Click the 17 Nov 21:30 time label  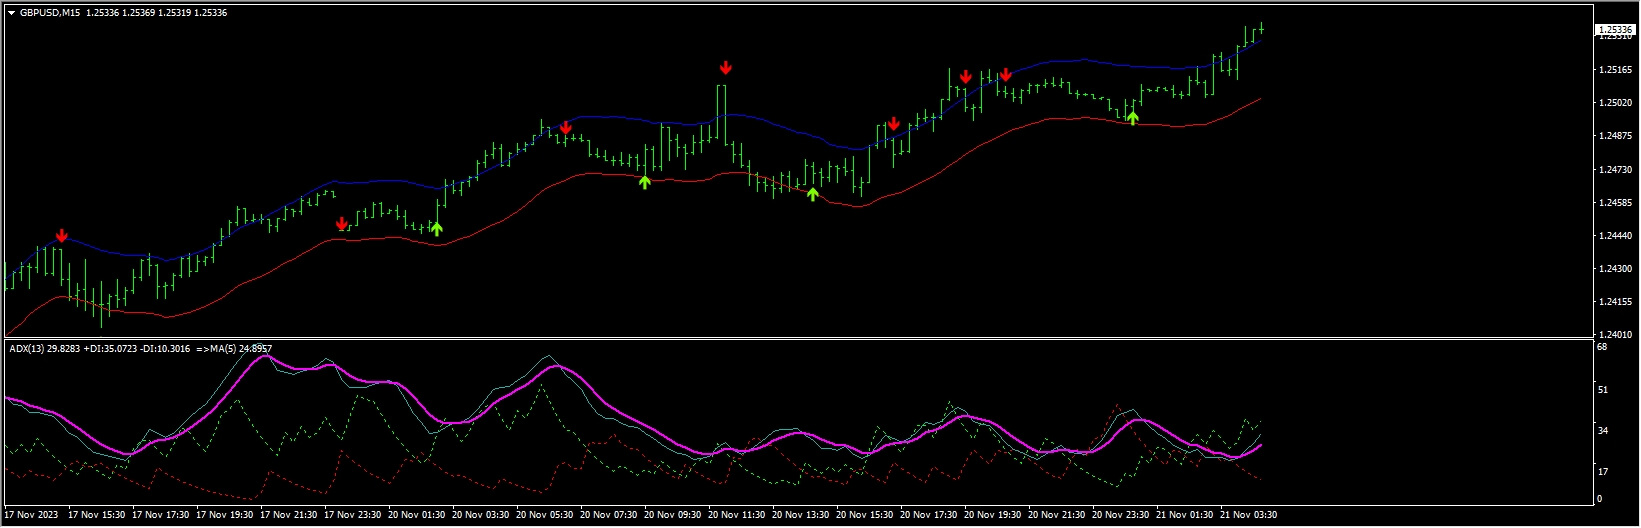pos(288,515)
